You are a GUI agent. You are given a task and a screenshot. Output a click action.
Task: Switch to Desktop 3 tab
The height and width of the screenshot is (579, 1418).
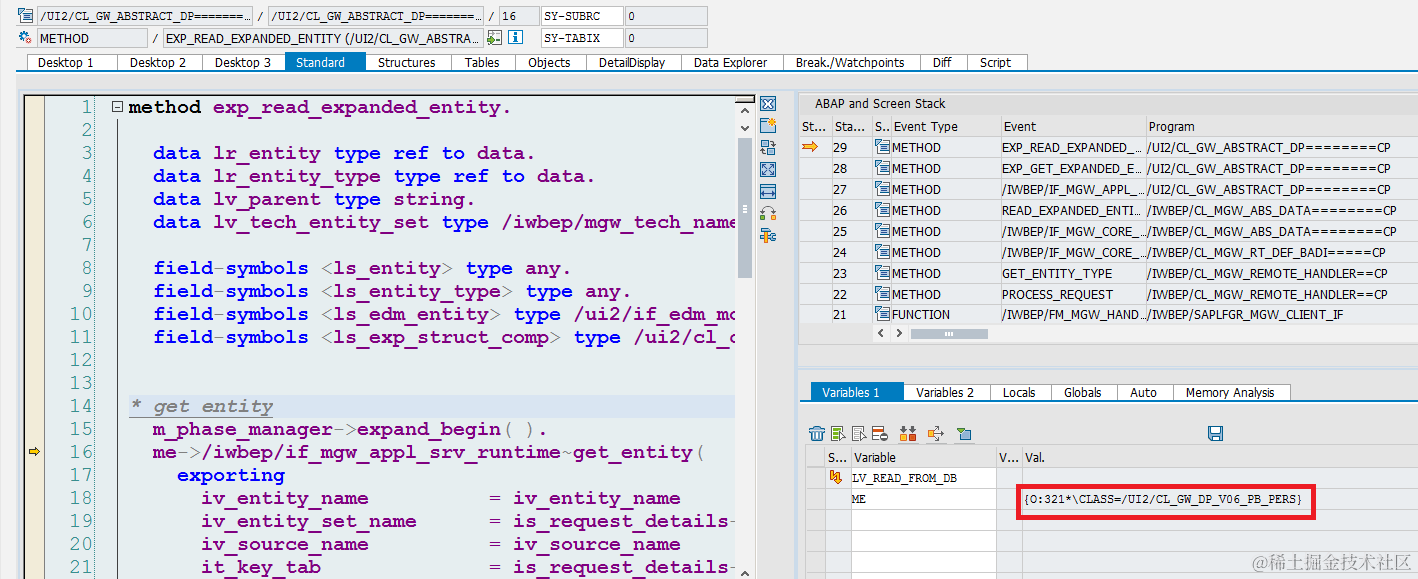click(x=244, y=62)
